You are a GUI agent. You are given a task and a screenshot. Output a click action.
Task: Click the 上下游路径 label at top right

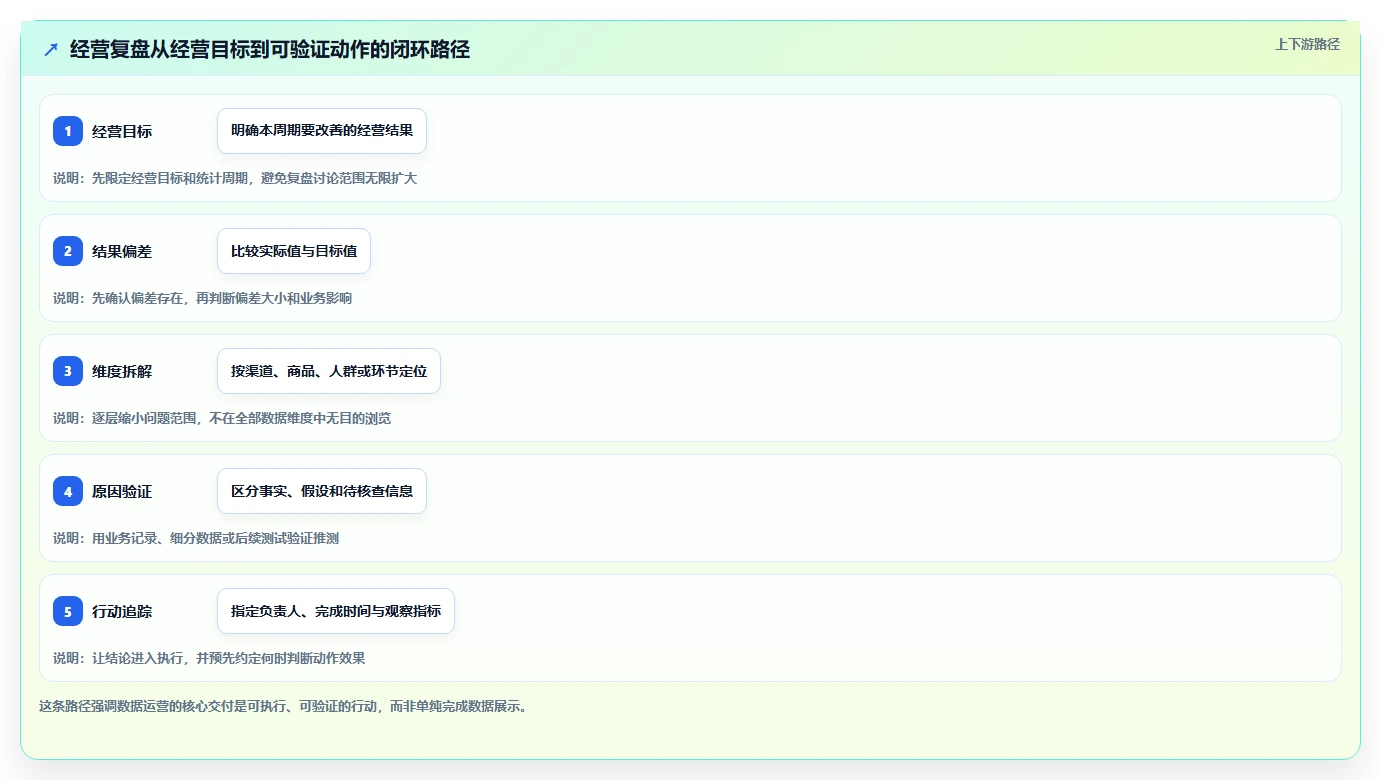(x=1307, y=44)
